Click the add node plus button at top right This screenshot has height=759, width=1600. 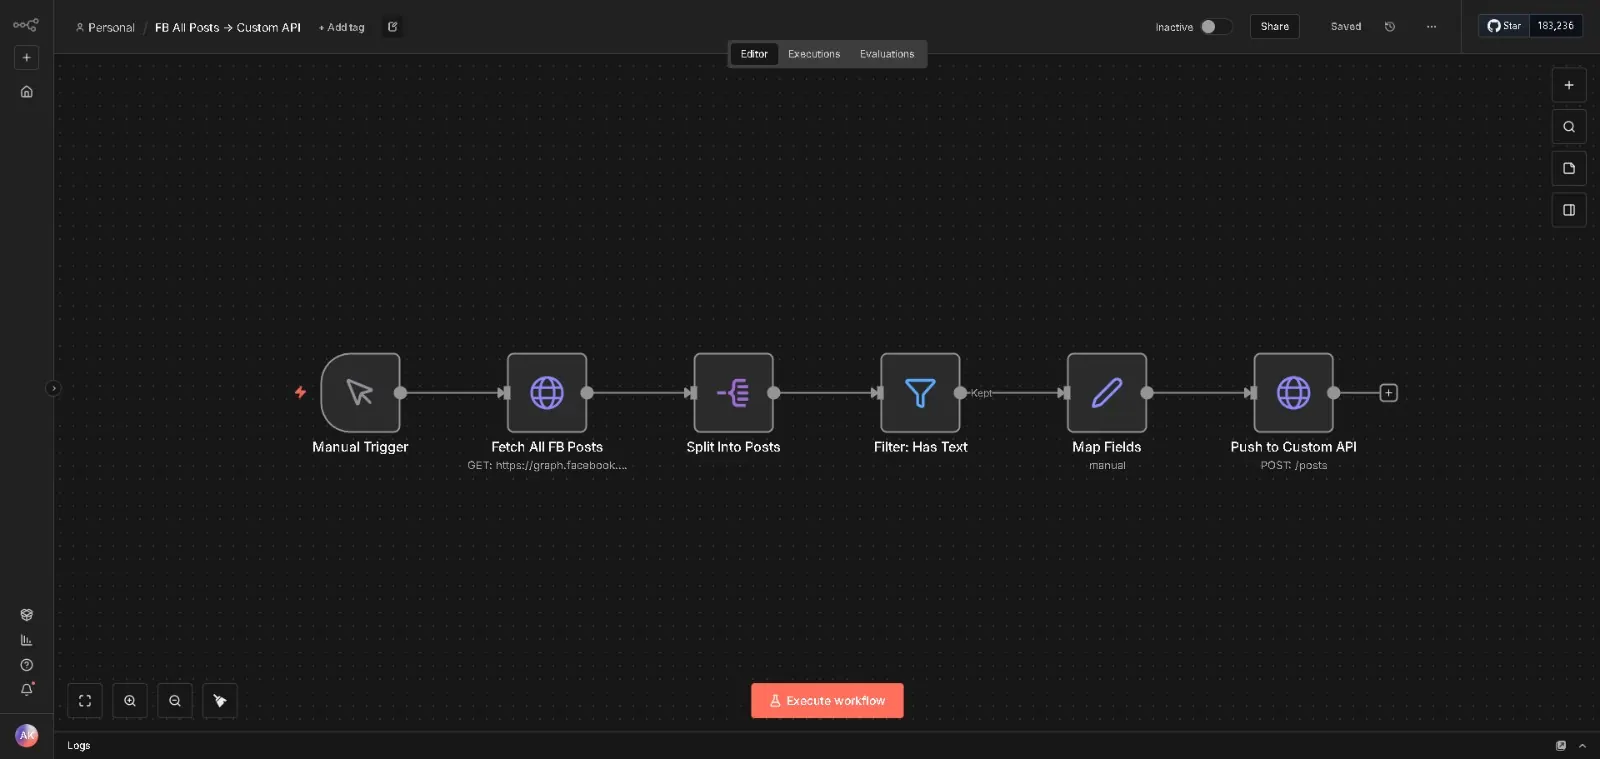[x=1569, y=85]
